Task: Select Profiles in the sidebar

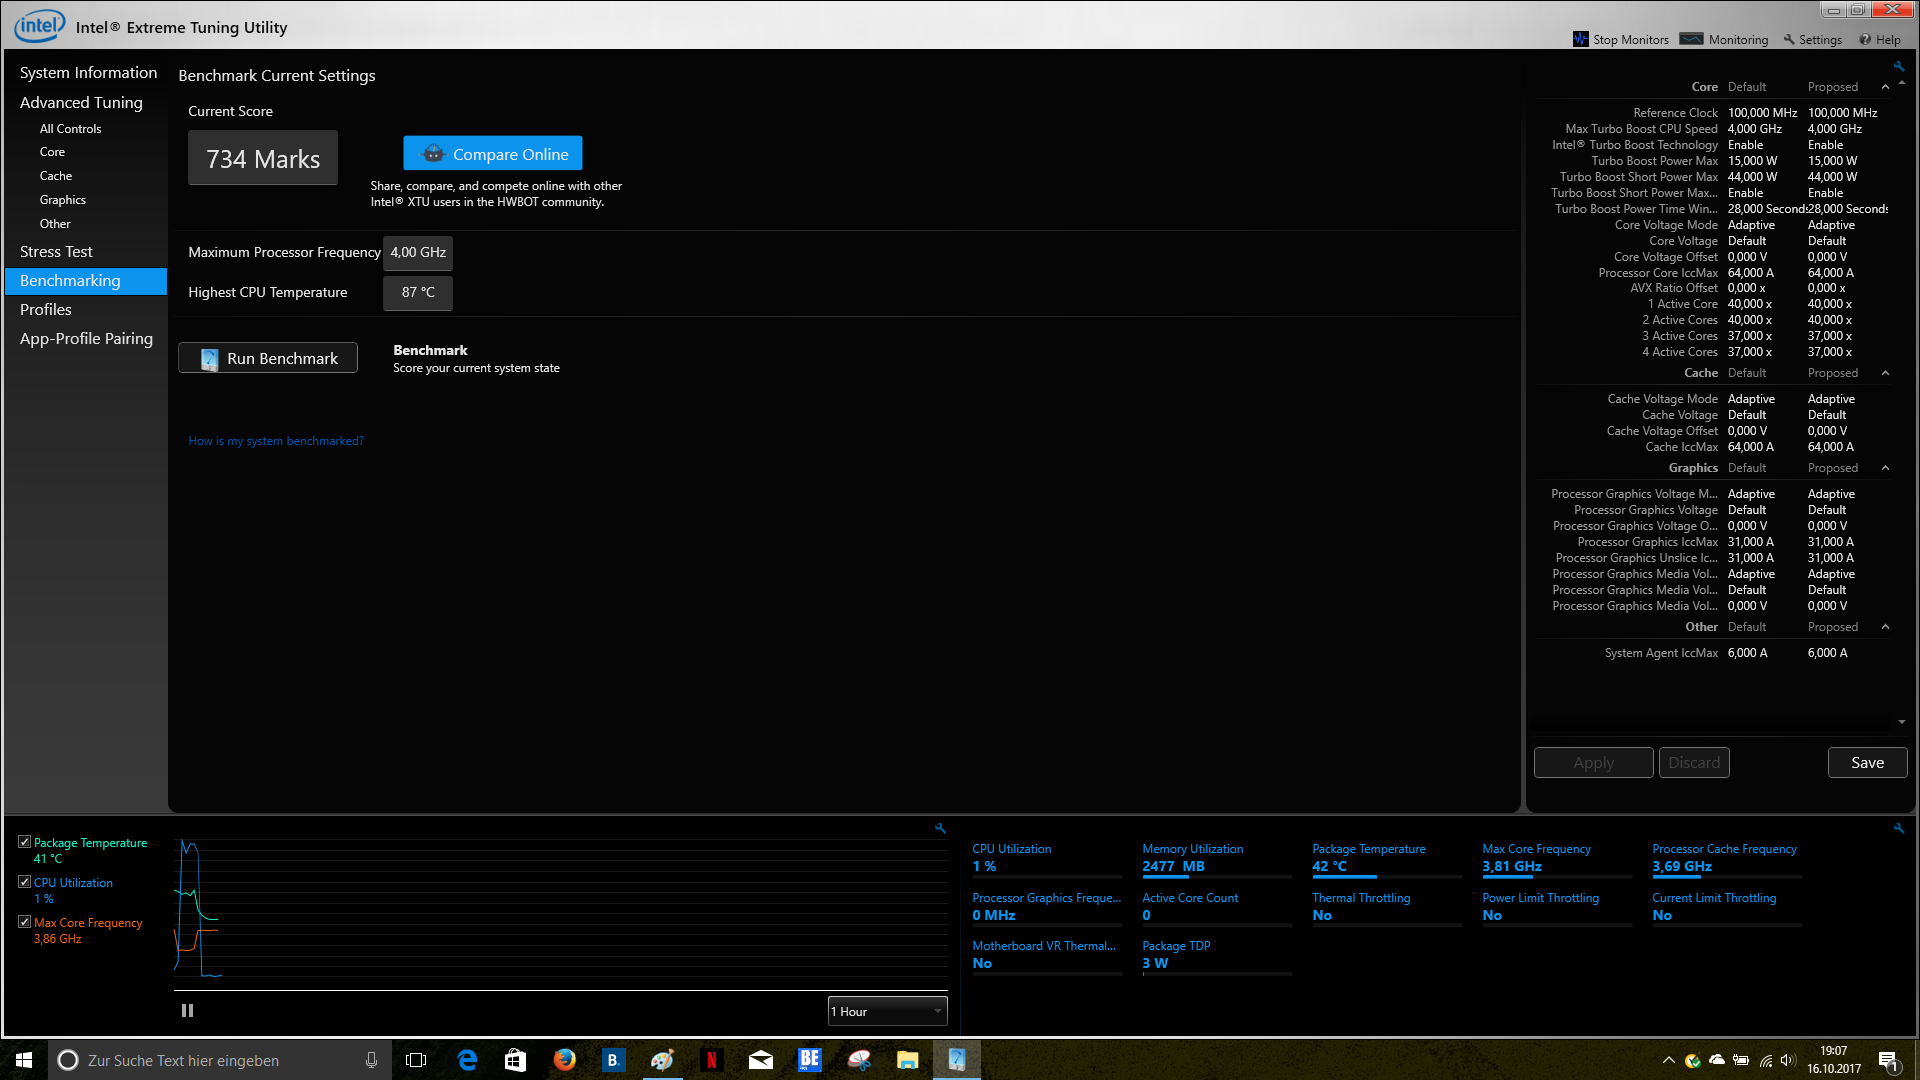Action: point(46,310)
